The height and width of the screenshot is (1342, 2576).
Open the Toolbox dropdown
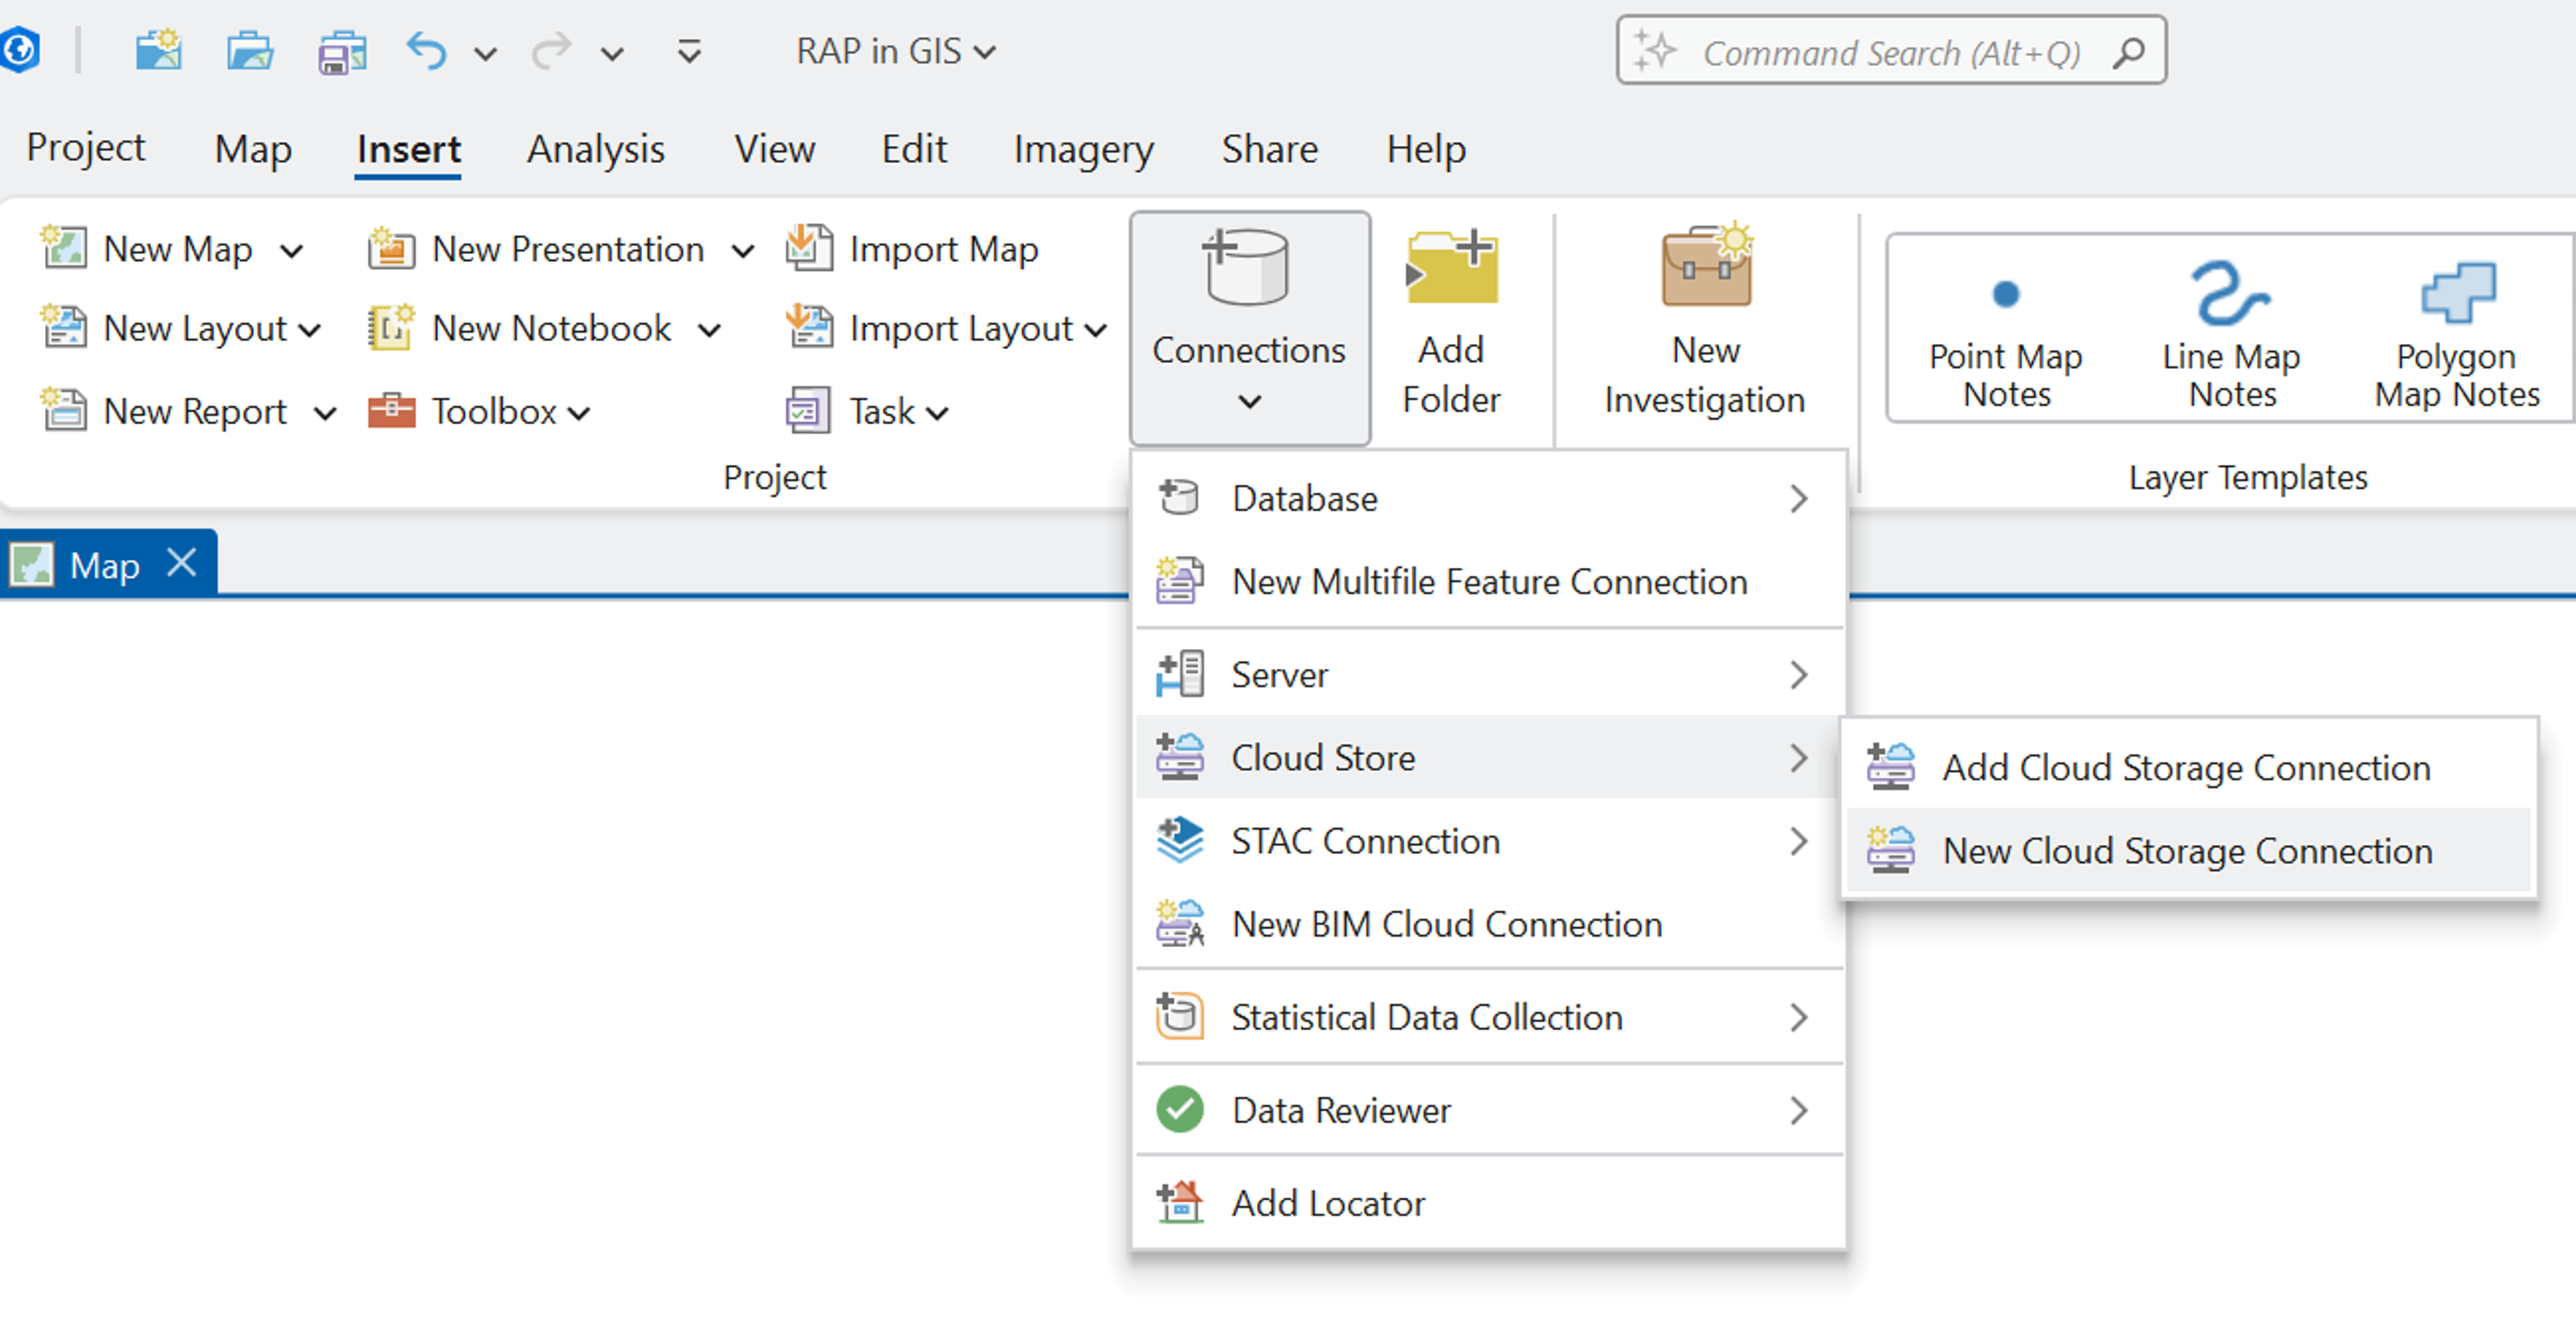coord(580,412)
